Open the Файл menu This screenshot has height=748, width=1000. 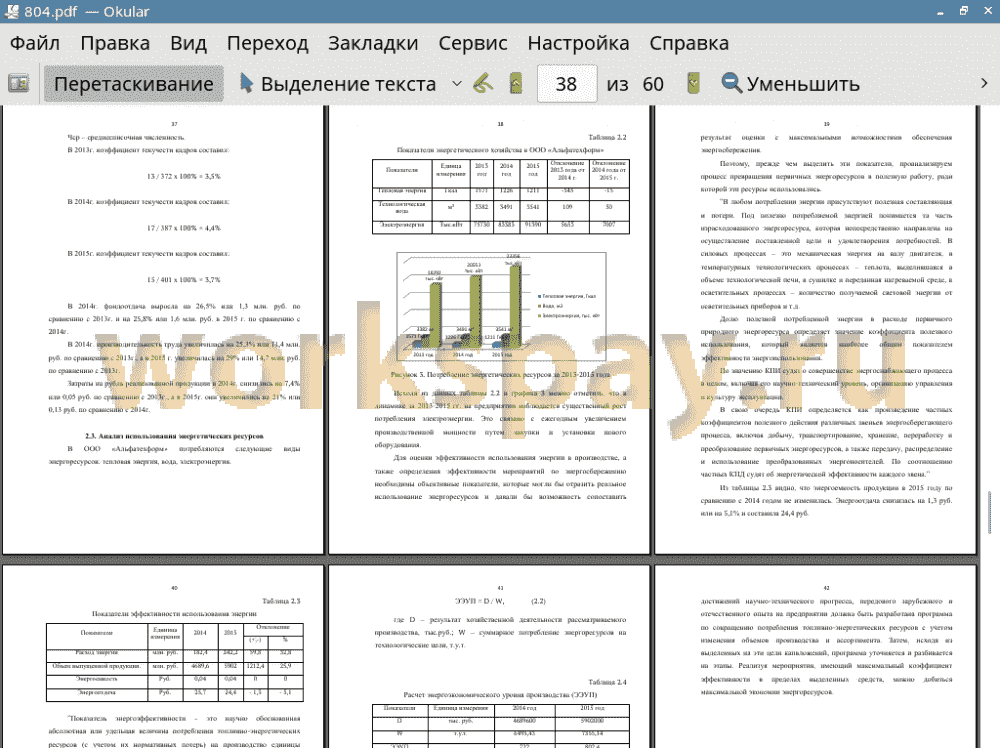point(35,43)
